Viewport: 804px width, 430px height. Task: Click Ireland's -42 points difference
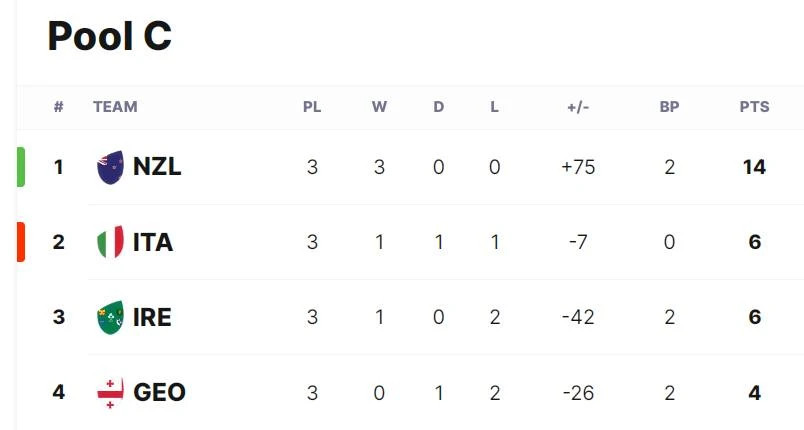tap(578, 317)
